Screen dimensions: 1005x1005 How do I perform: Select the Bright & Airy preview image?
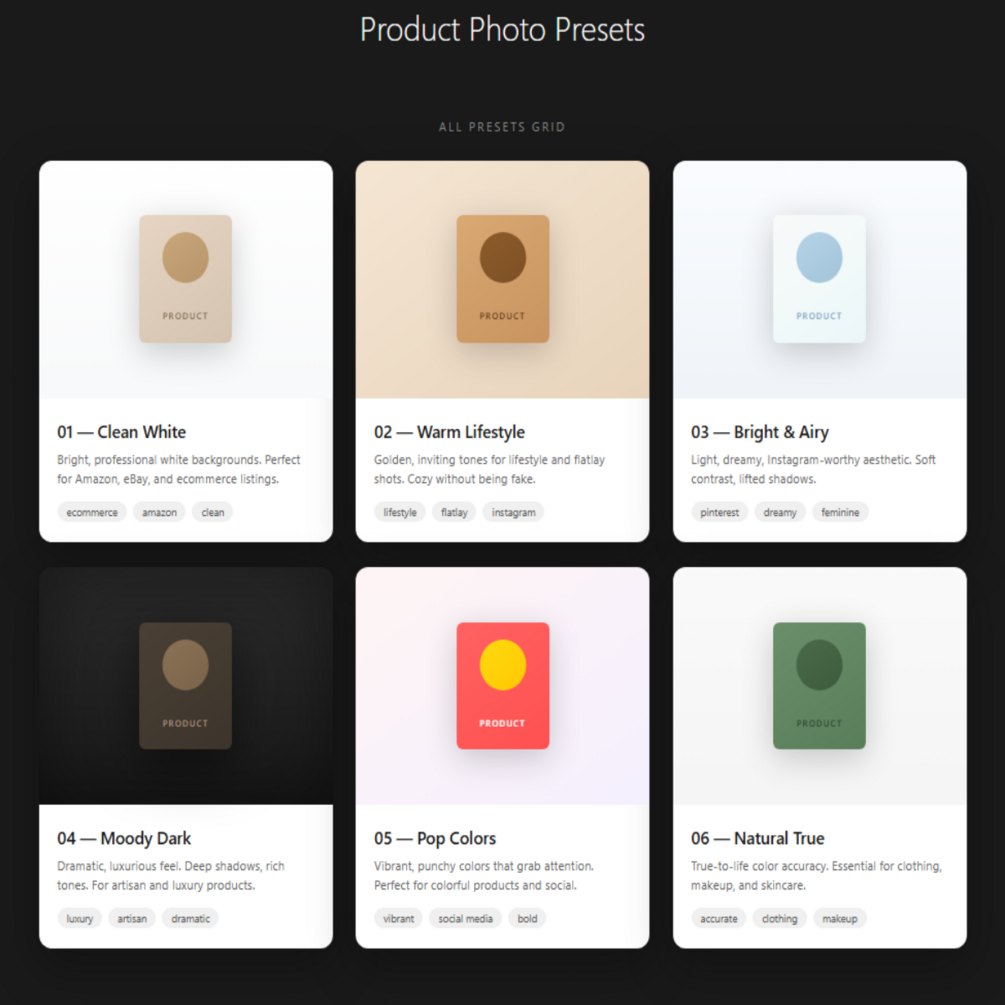819,279
